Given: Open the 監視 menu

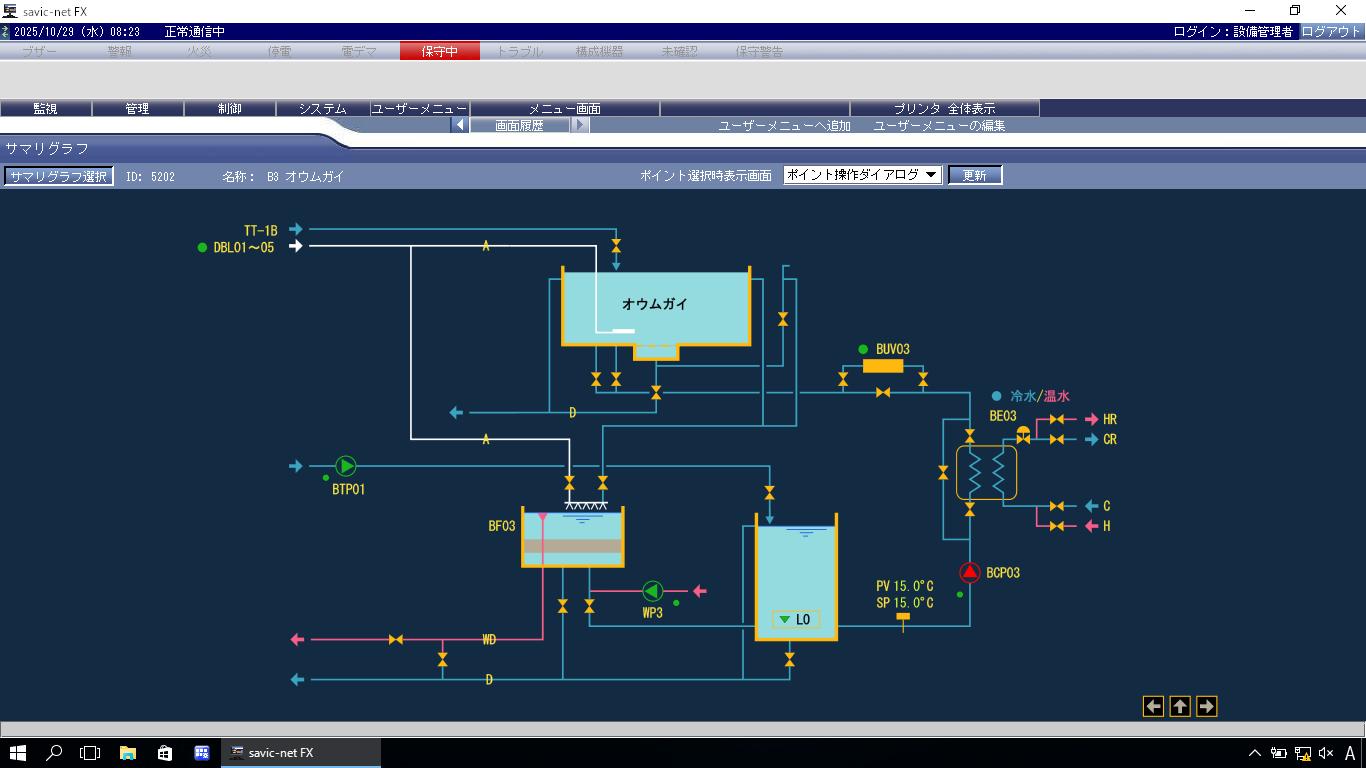Looking at the screenshot, I should 45,109.
